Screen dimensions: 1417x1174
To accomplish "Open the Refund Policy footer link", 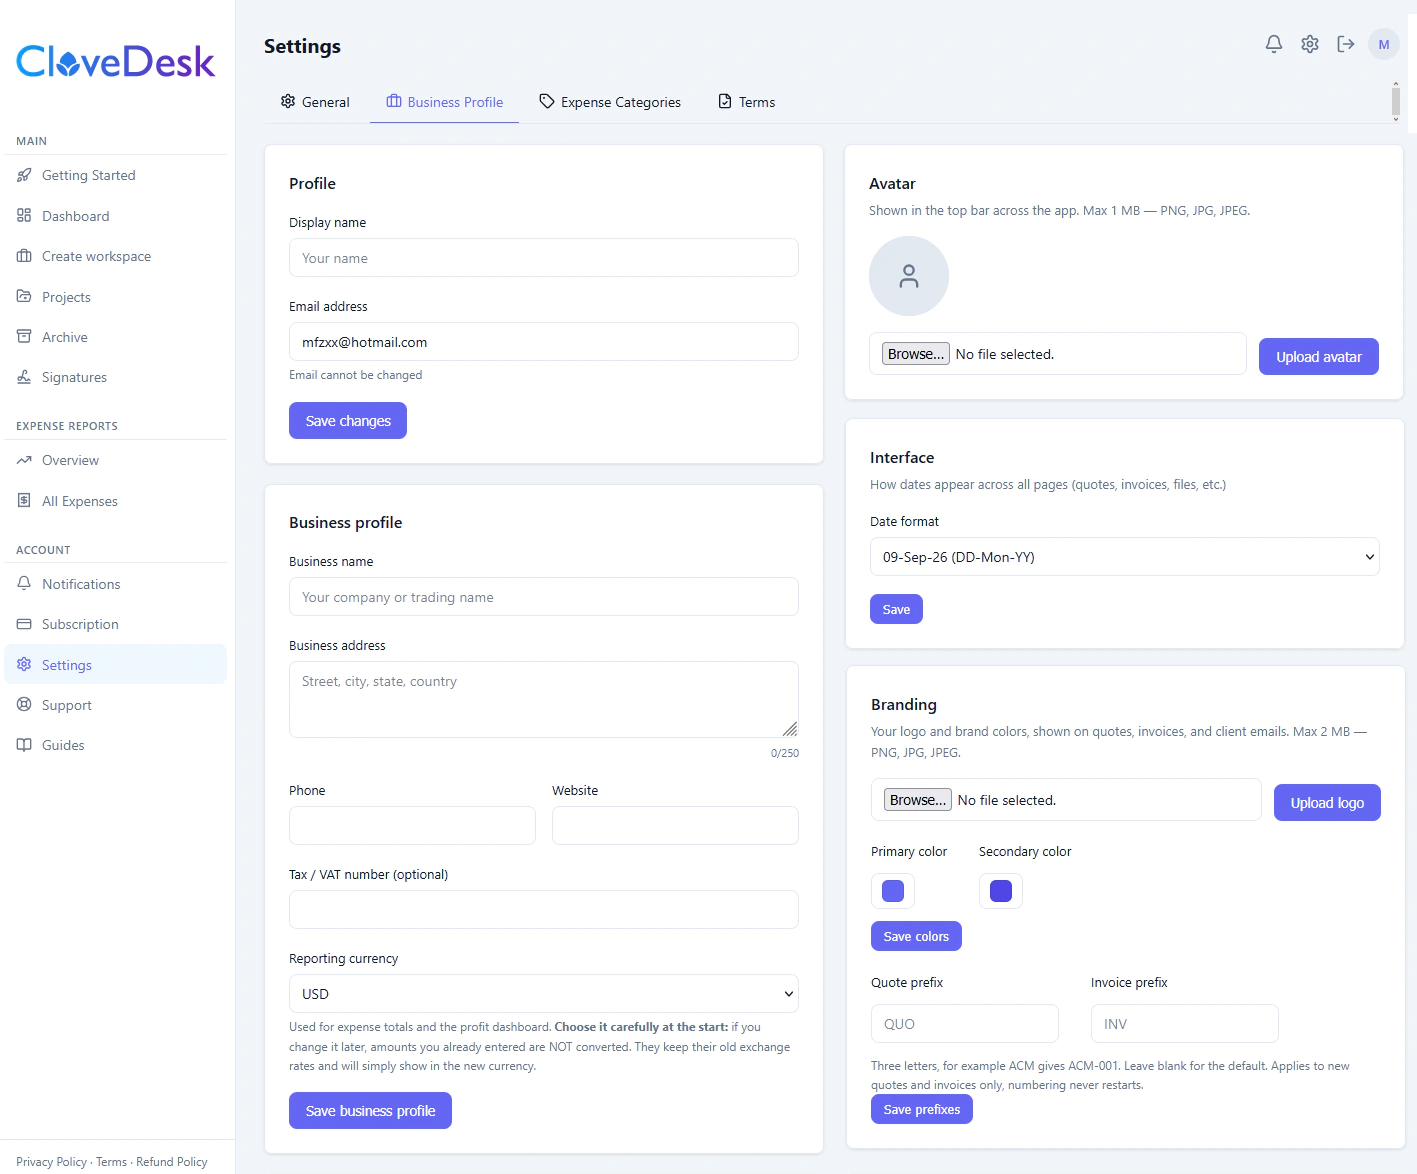I will click(172, 1162).
